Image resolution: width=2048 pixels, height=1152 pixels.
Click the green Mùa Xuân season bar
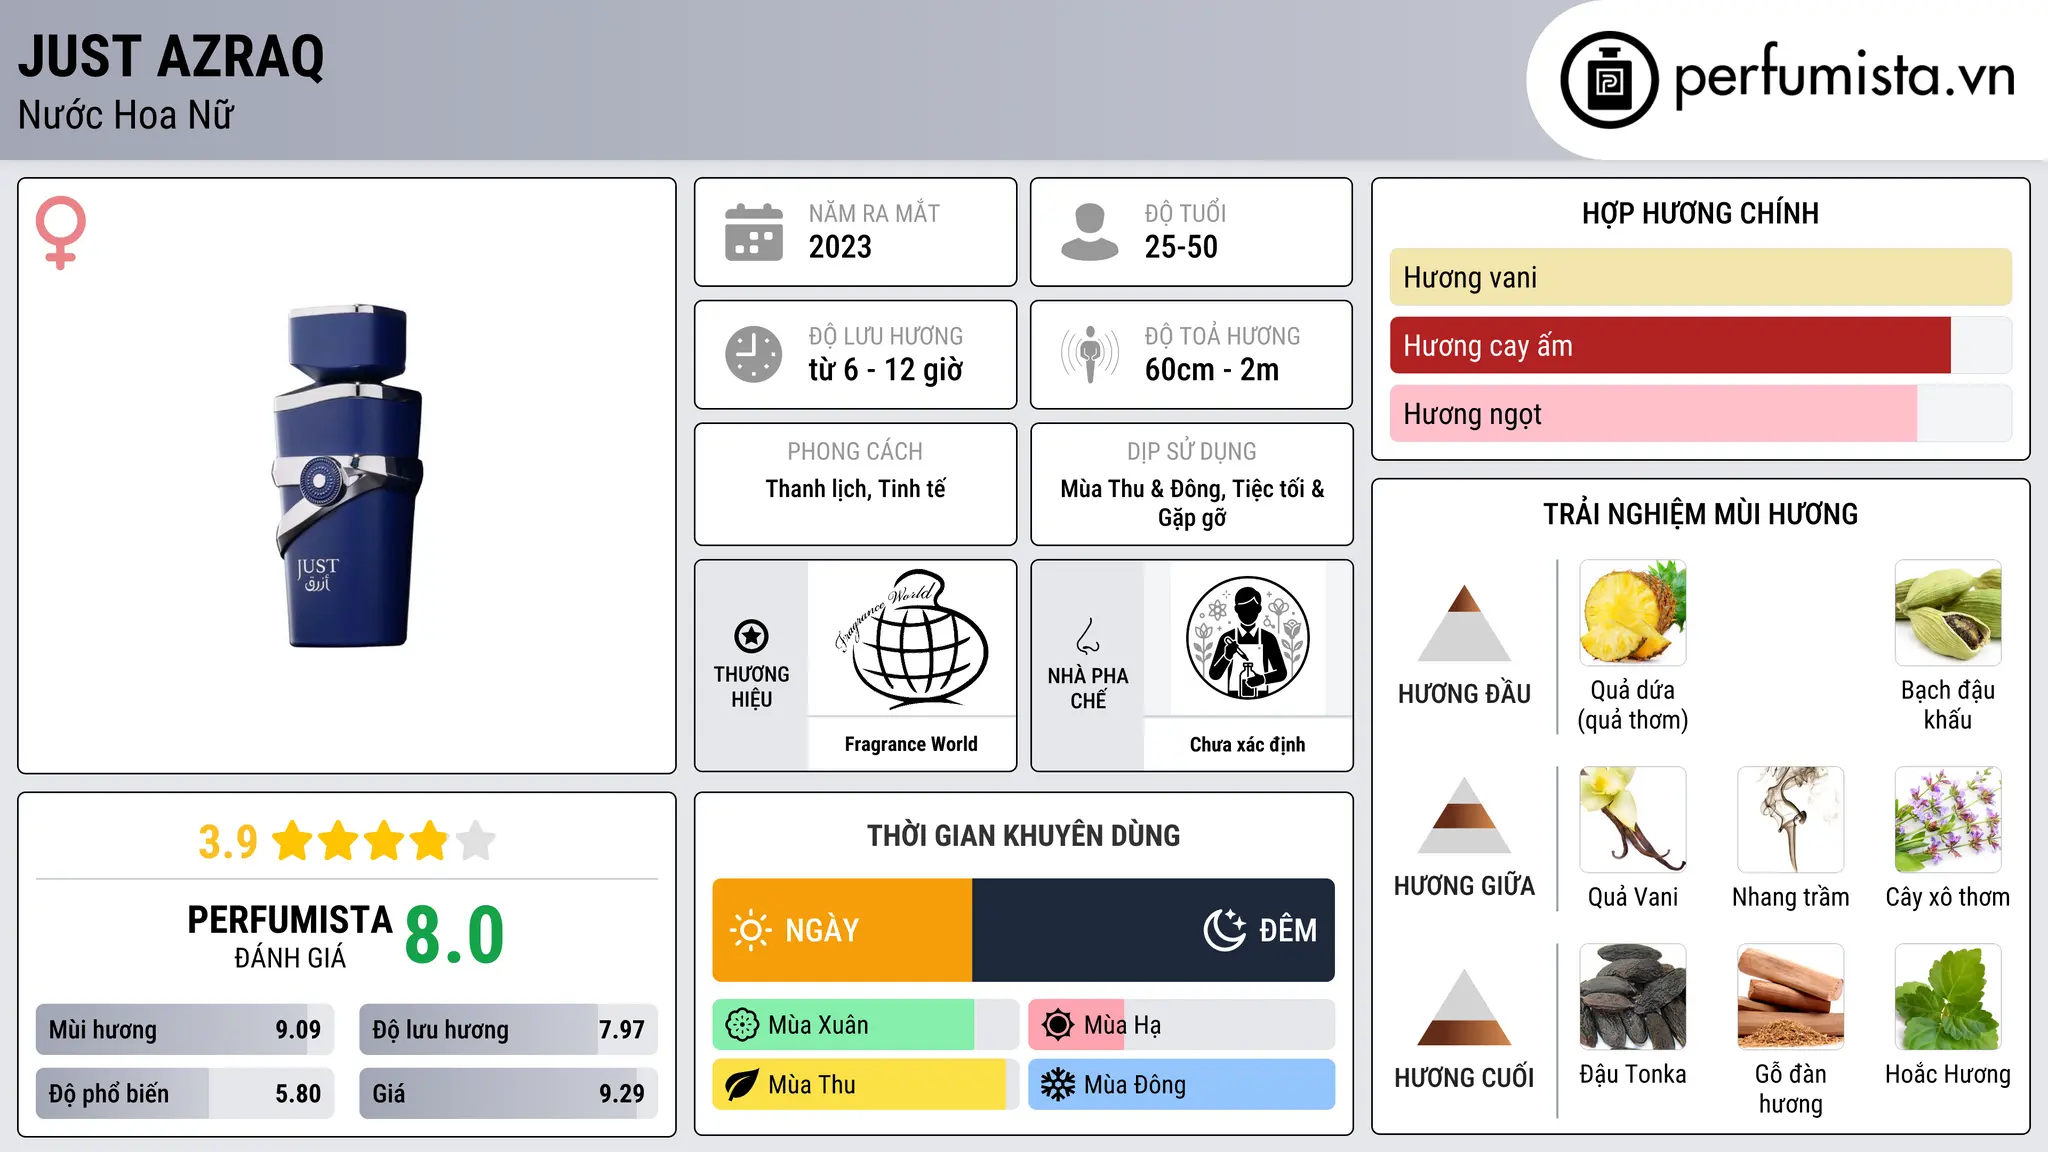click(843, 1025)
